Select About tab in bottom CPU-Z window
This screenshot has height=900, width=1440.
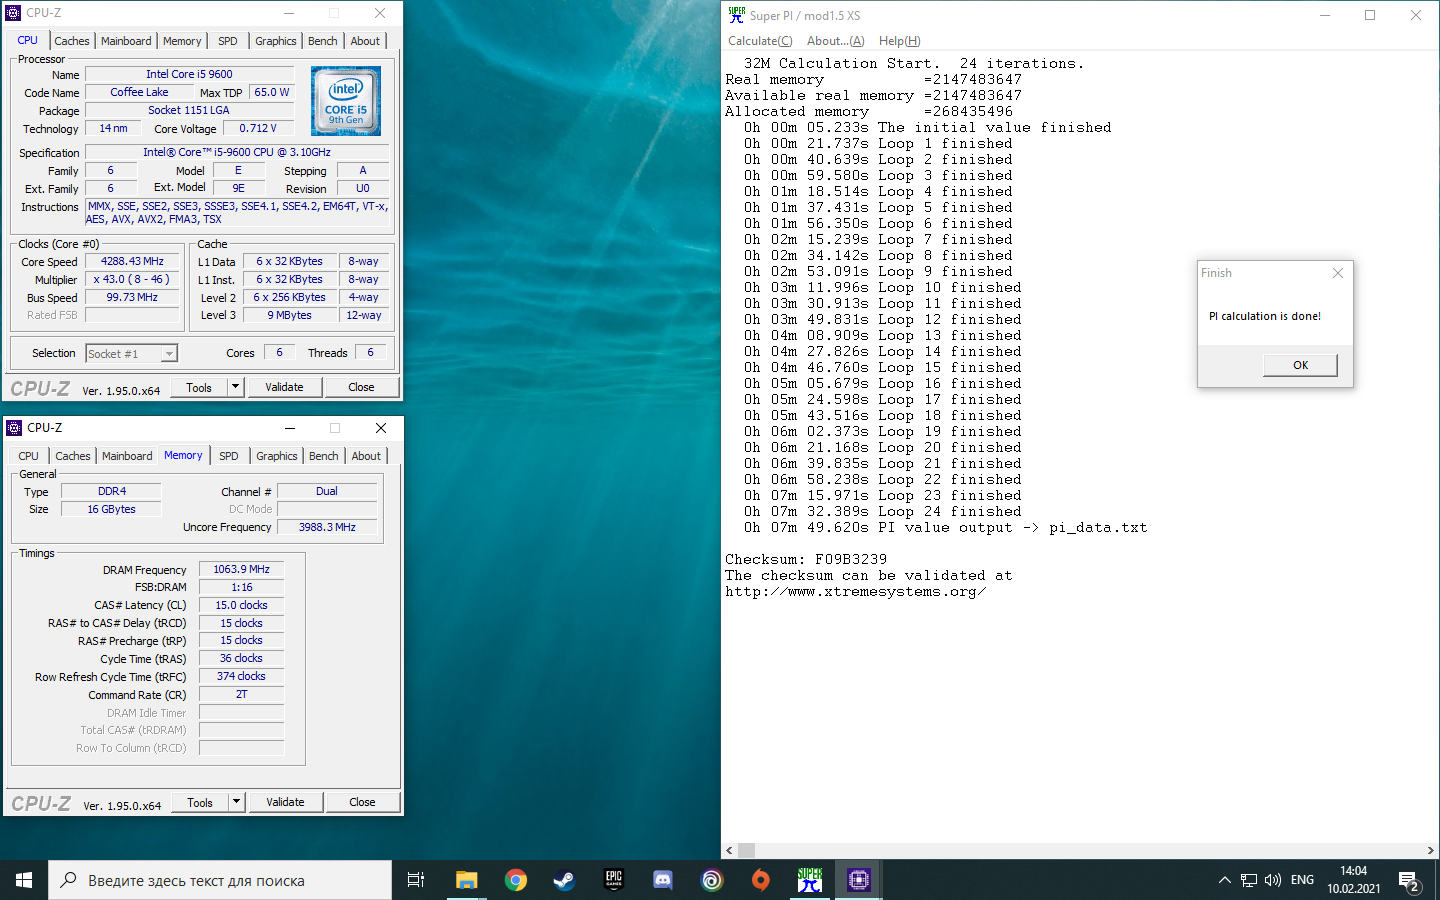[x=366, y=456]
